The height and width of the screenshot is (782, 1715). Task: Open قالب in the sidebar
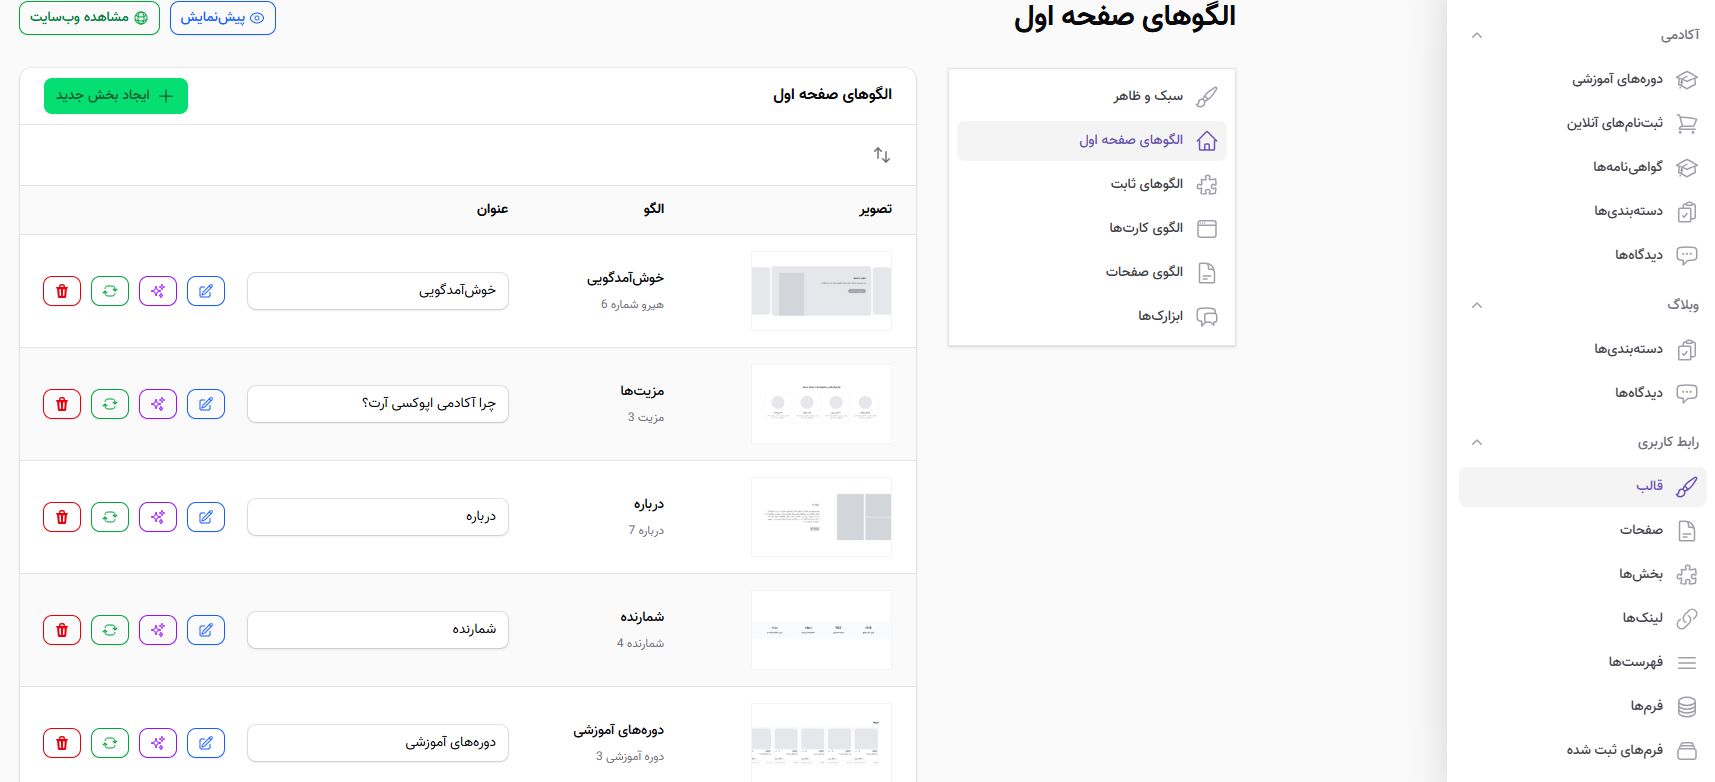1583,487
